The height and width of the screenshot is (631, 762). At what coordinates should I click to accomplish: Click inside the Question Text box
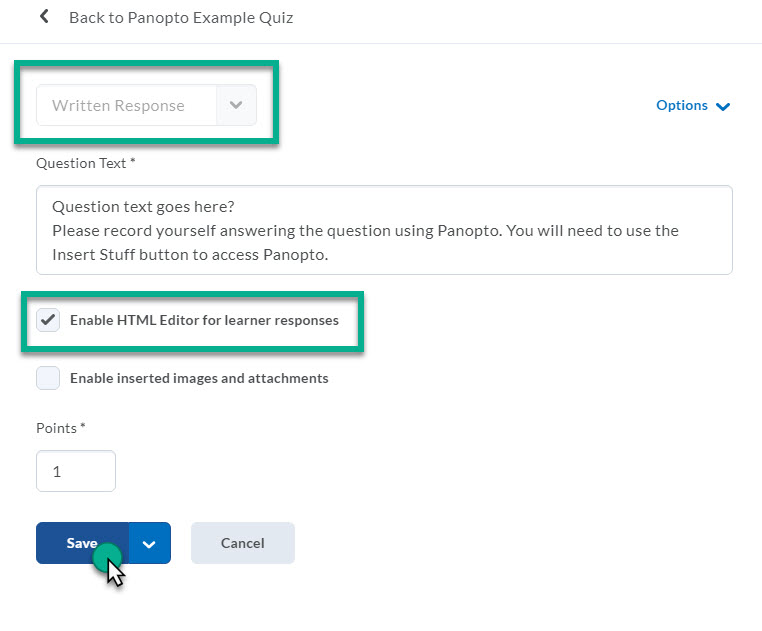384,230
